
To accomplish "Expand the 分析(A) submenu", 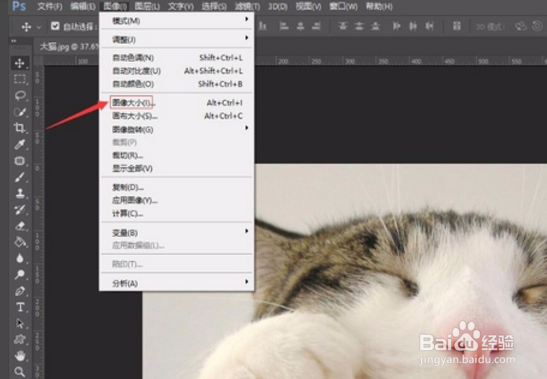I will (x=177, y=283).
